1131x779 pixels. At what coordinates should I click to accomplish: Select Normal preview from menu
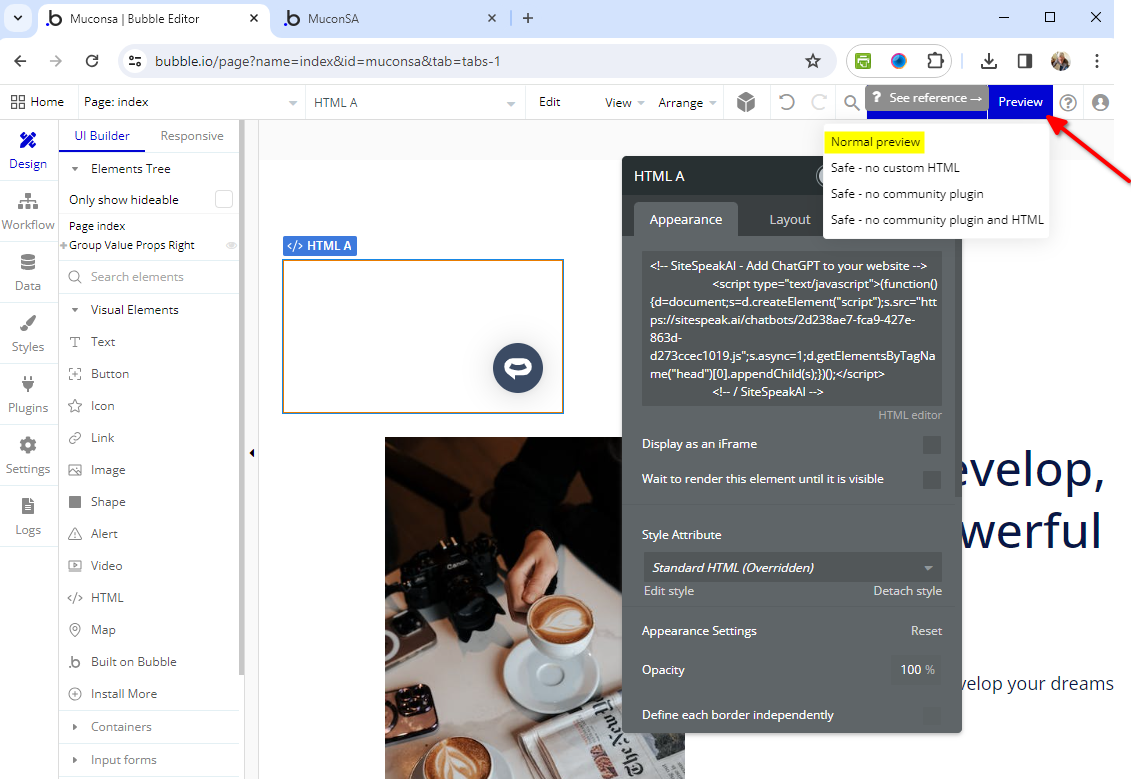pyautogui.click(x=876, y=142)
